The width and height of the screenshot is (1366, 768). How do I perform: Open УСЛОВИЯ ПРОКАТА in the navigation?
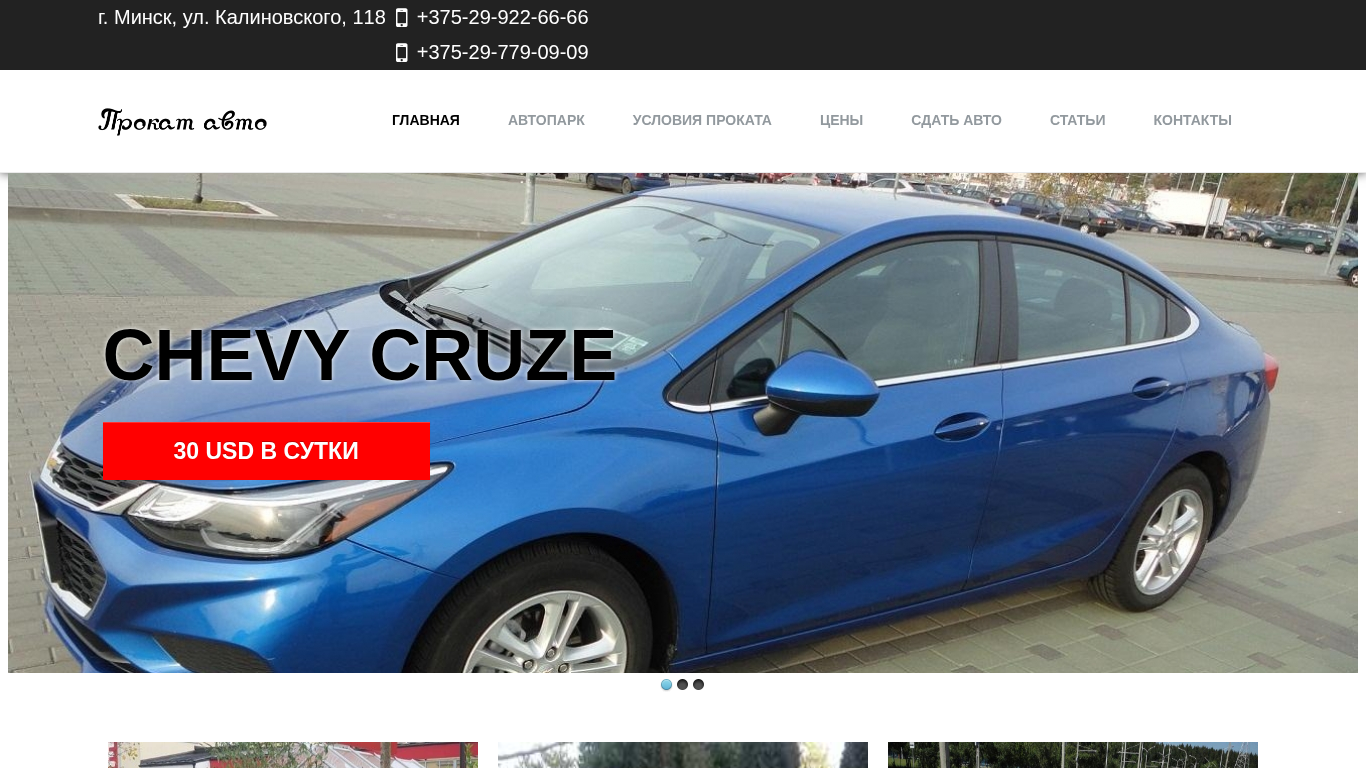pos(702,120)
